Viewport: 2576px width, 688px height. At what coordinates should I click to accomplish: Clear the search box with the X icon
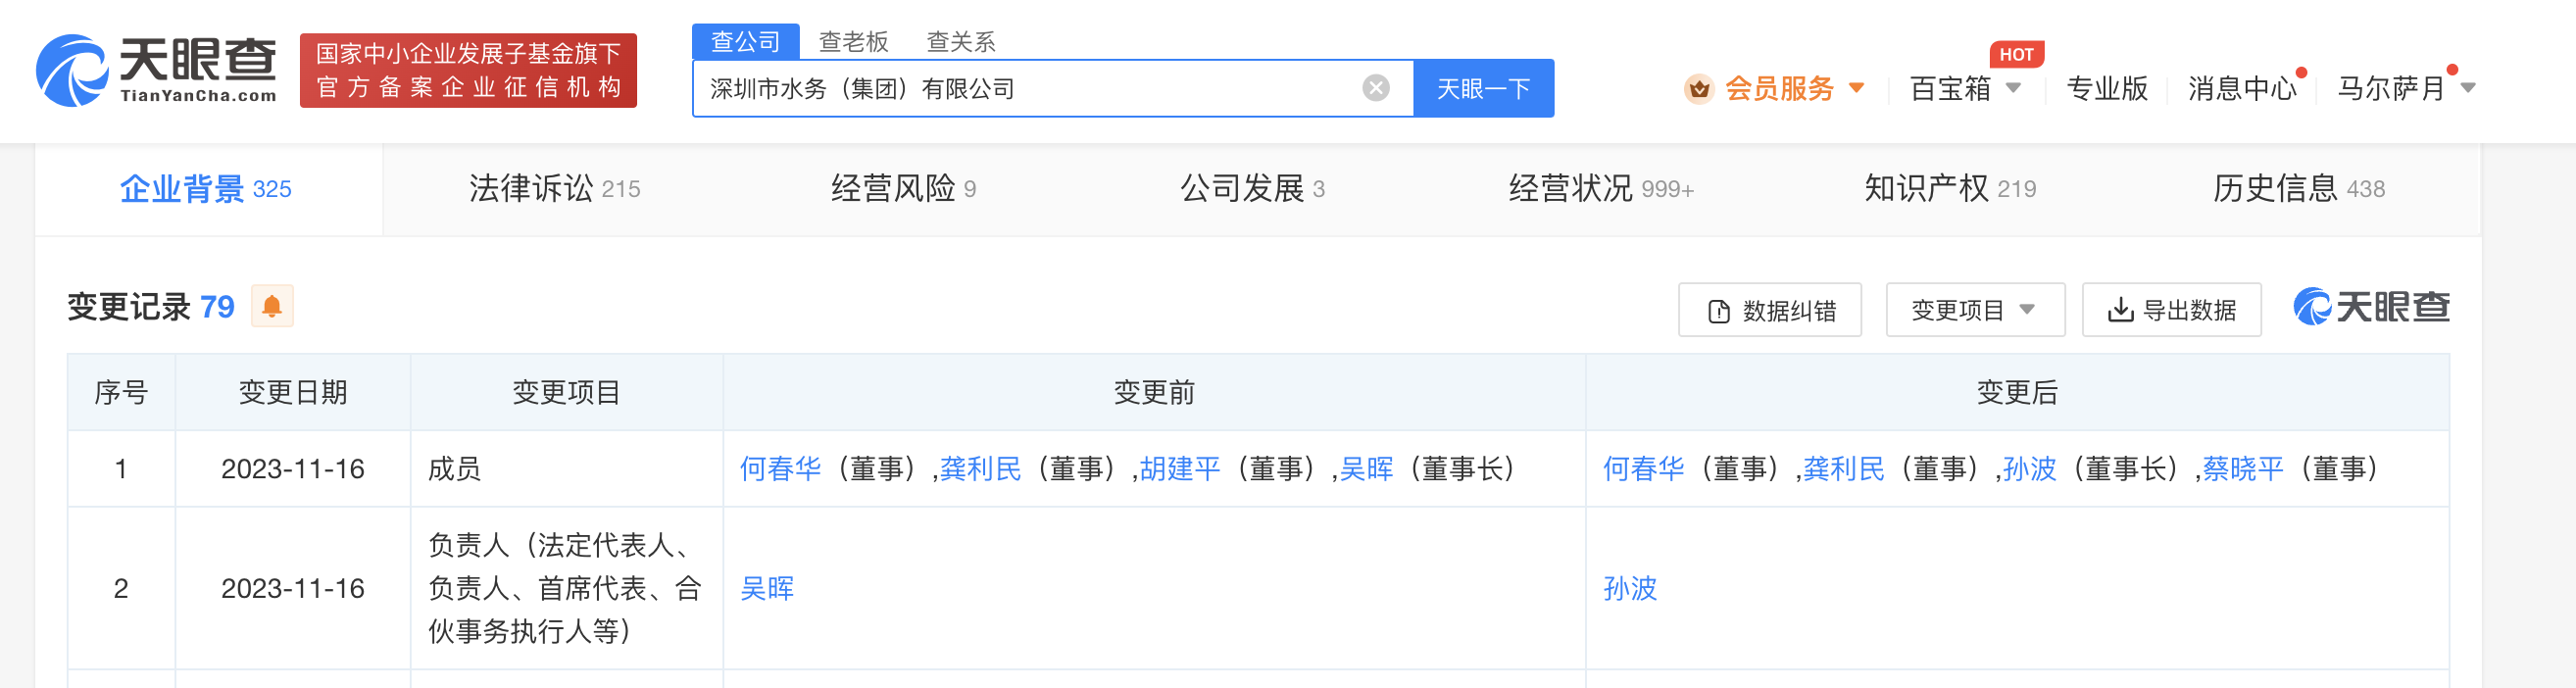1376,88
